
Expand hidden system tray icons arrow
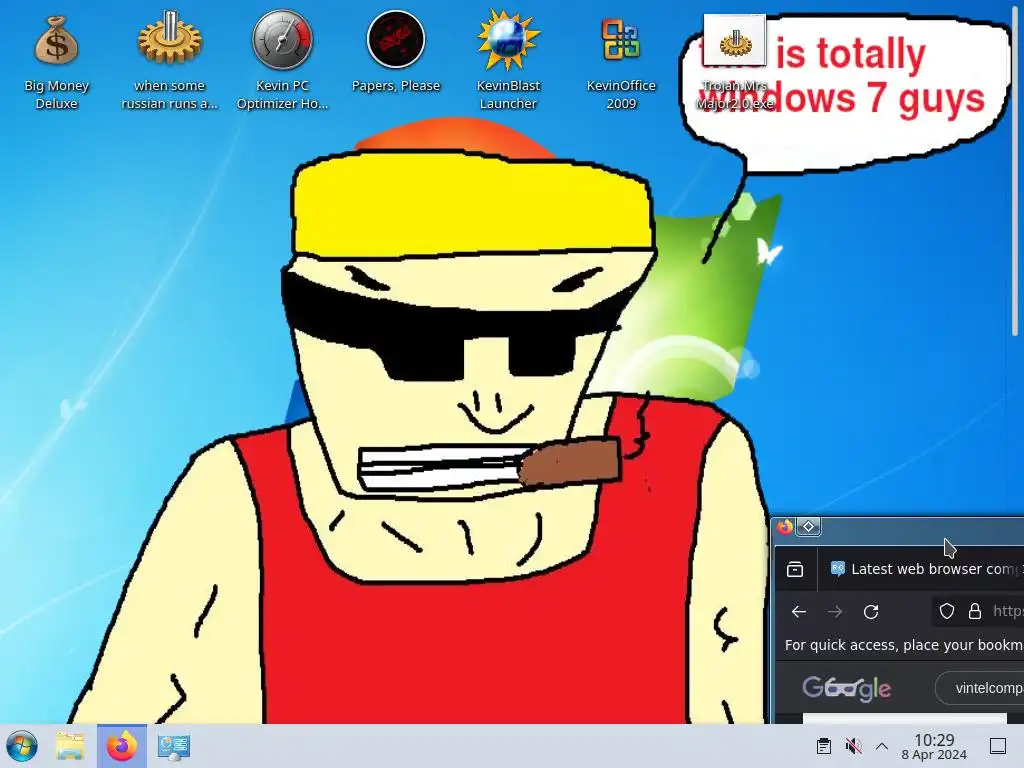[x=882, y=746]
